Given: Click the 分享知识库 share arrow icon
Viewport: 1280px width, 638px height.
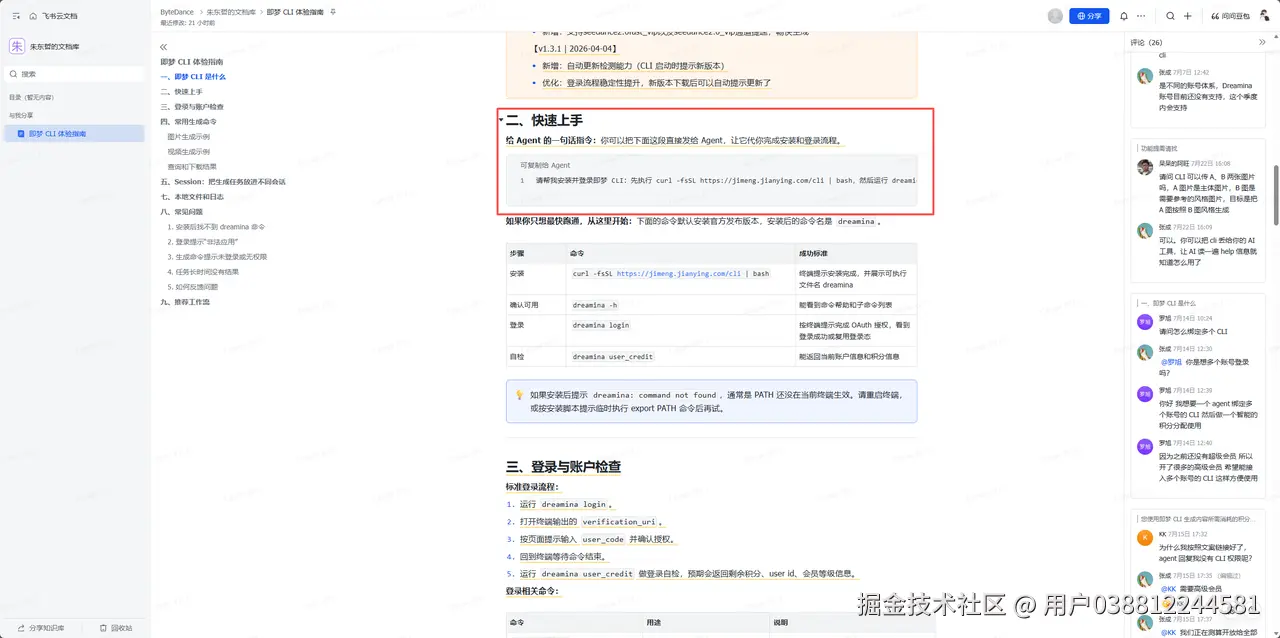Looking at the screenshot, I should point(21,628).
